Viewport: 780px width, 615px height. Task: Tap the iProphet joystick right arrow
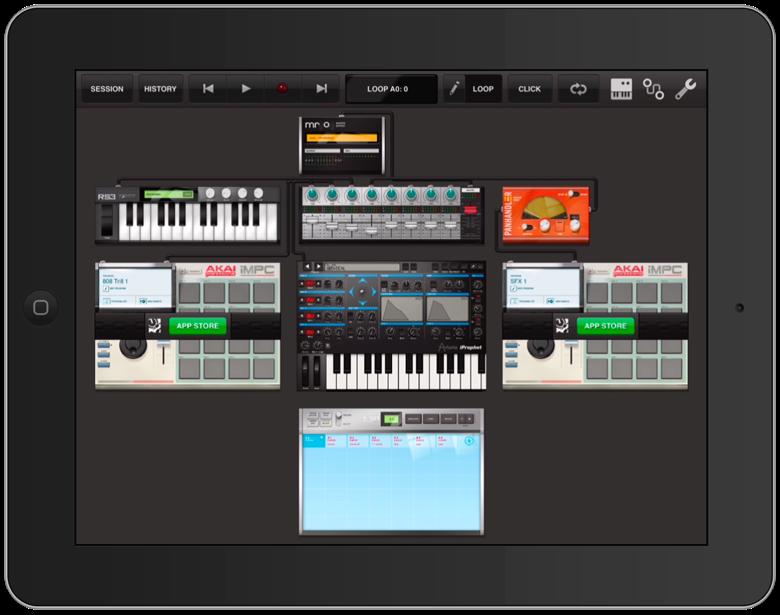[374, 292]
